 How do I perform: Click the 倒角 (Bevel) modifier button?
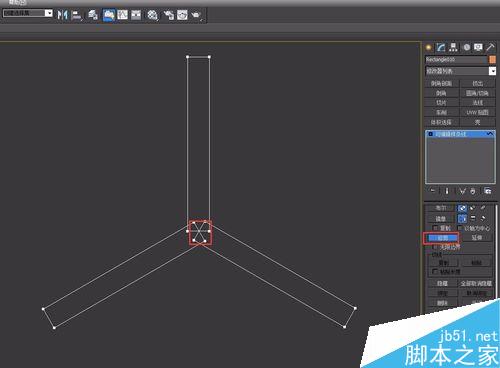pyautogui.click(x=442, y=93)
